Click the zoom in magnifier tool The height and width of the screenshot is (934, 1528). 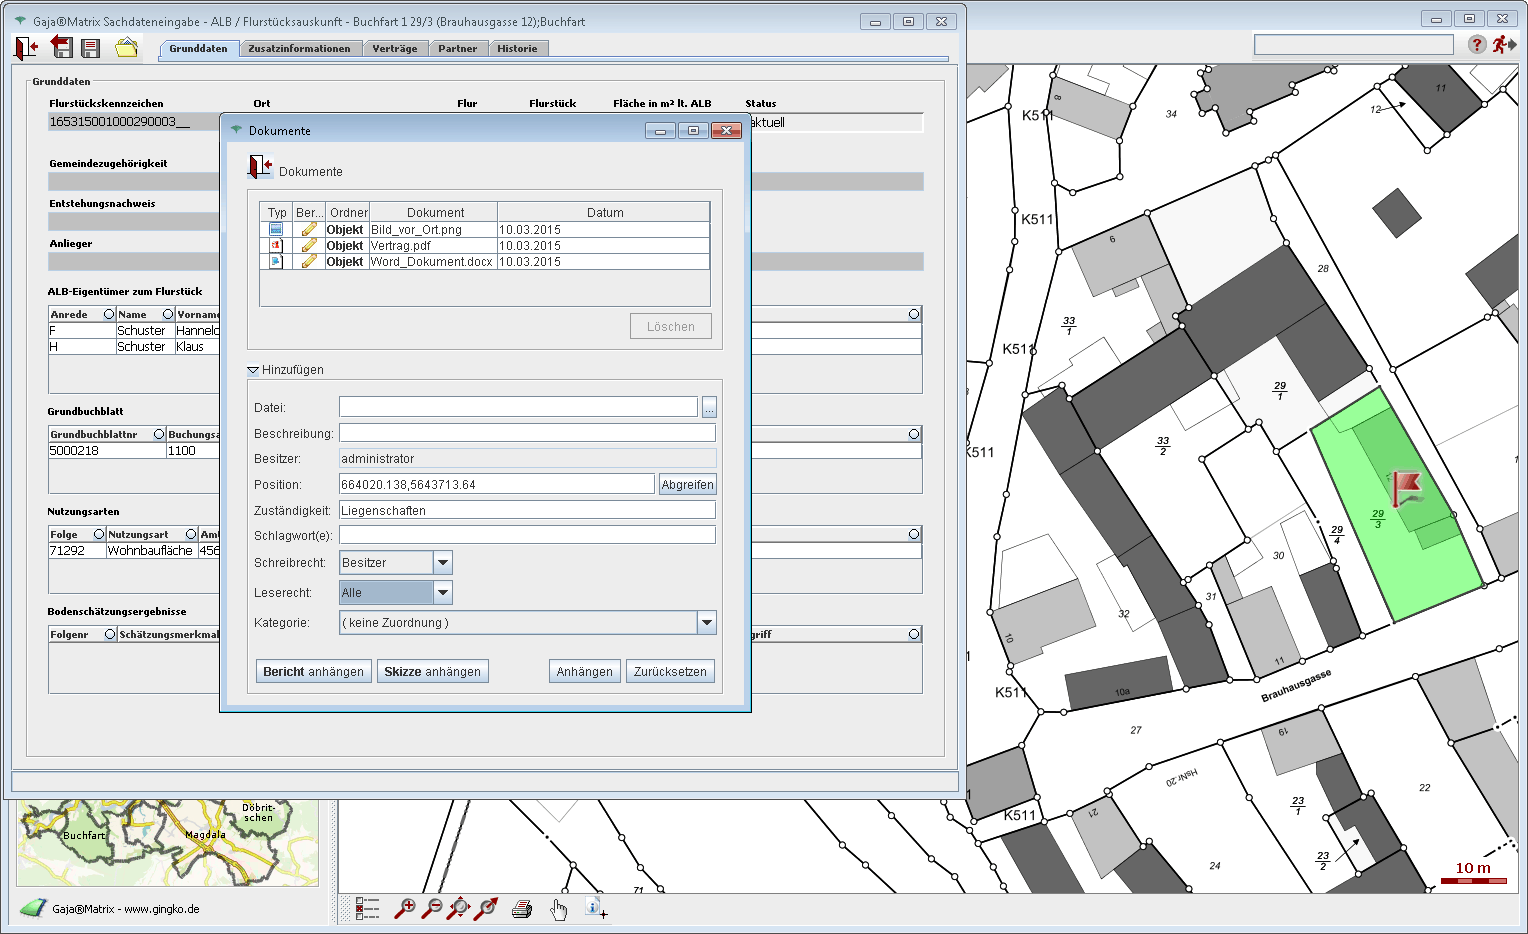pos(405,908)
